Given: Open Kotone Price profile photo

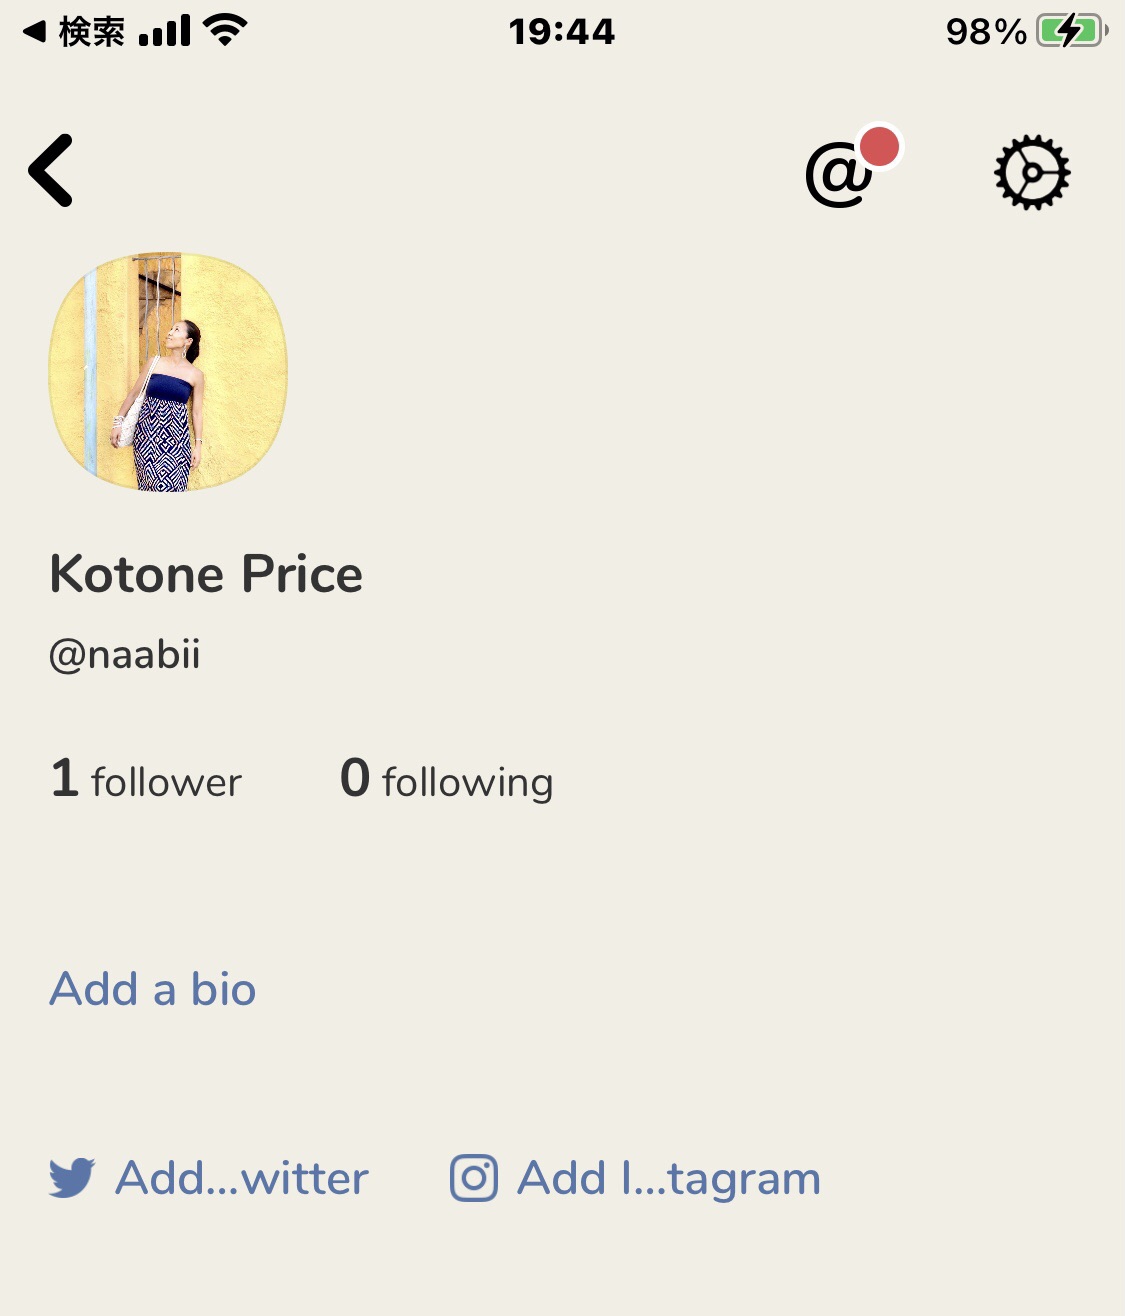Looking at the screenshot, I should [x=168, y=372].
